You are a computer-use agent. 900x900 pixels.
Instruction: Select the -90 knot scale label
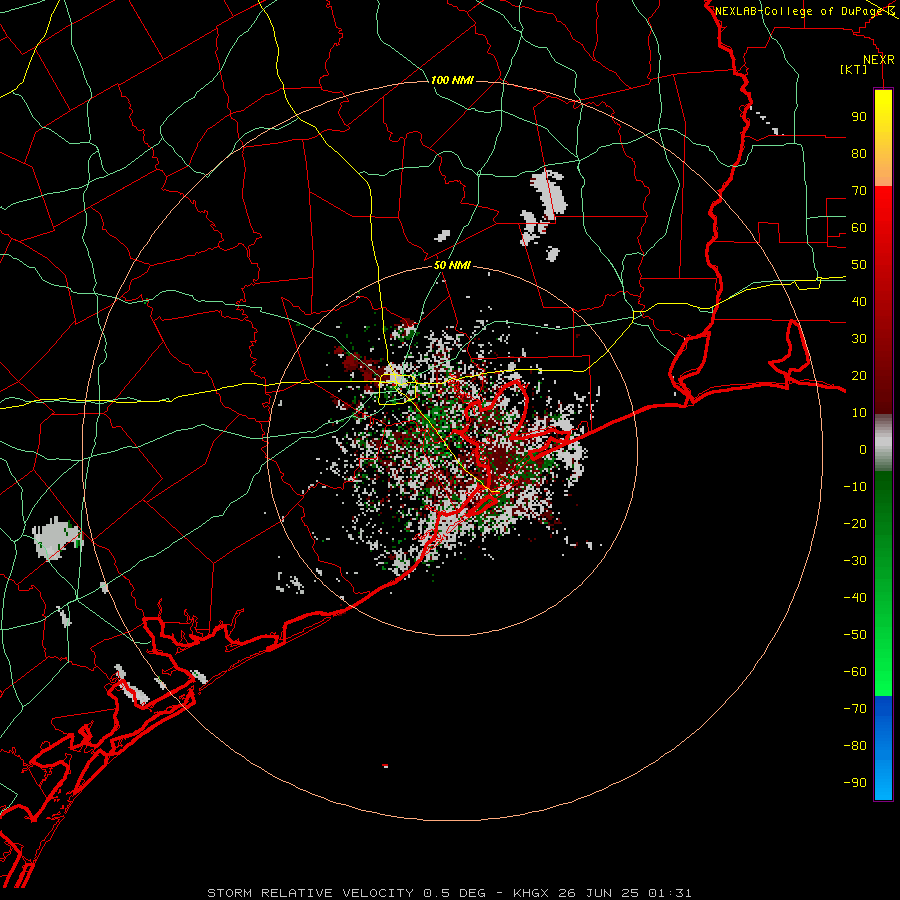855,783
